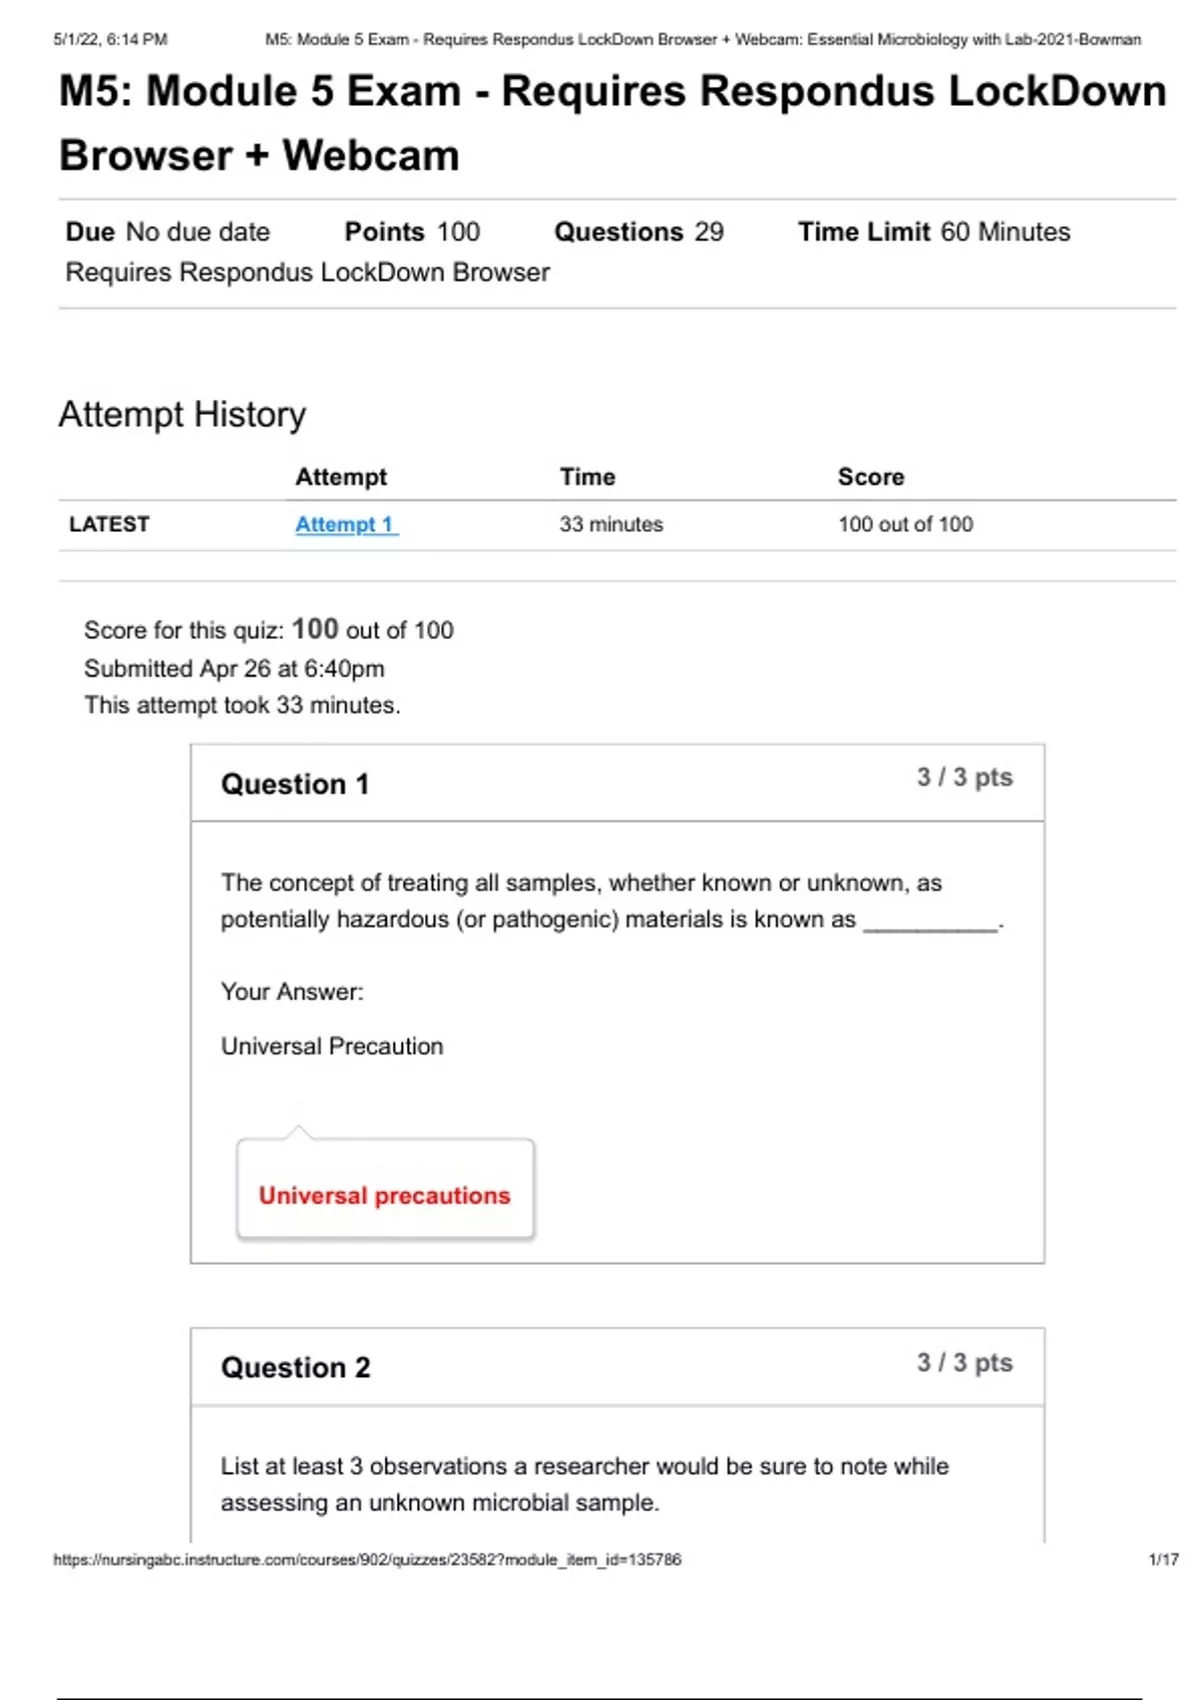
Task: Click the Attempt column header
Action: (x=341, y=477)
